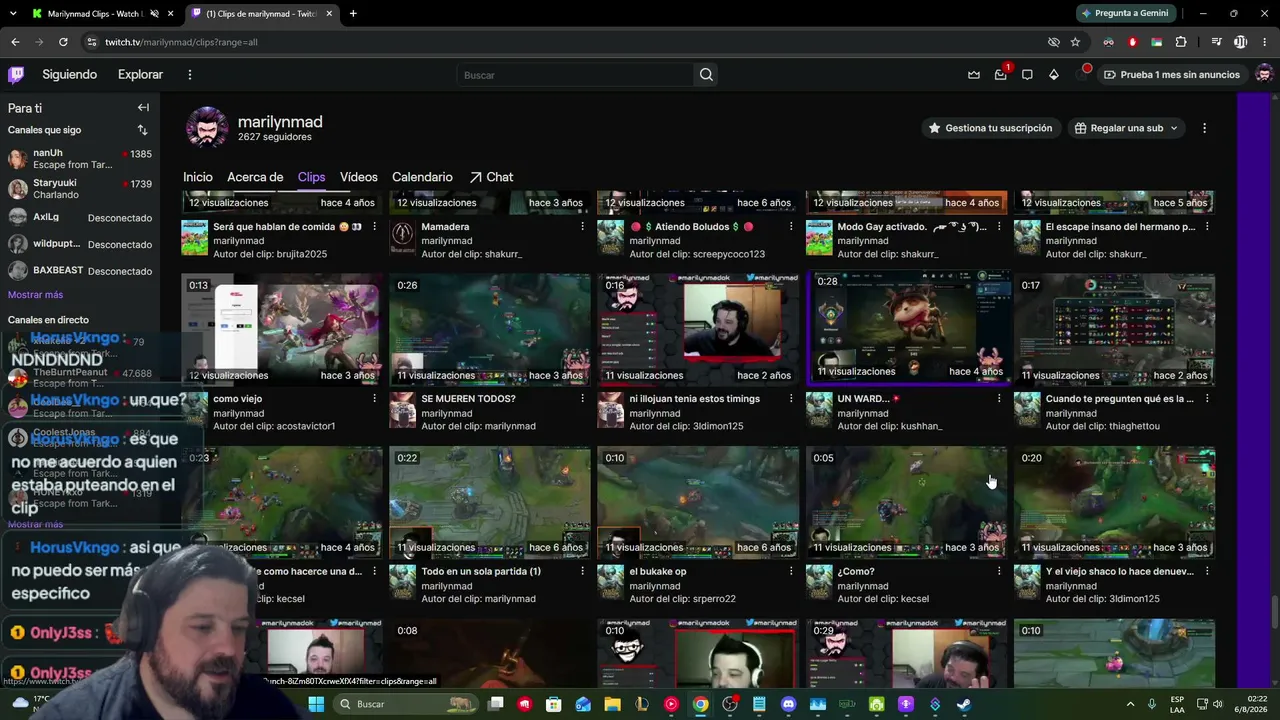Screen dimensions: 1280x720
Task: Open nanUh channel in the sidebar
Action: pyautogui.click(x=80, y=158)
